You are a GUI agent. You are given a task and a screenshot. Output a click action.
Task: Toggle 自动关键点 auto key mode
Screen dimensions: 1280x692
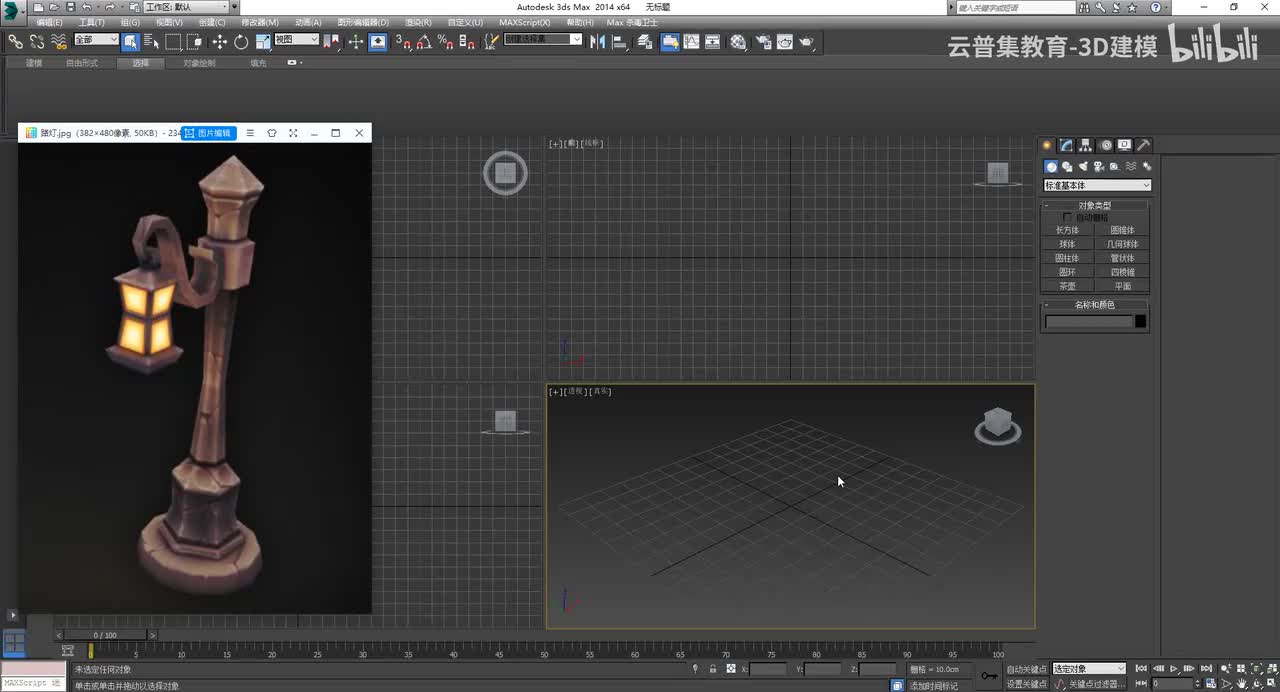[x=1026, y=669]
